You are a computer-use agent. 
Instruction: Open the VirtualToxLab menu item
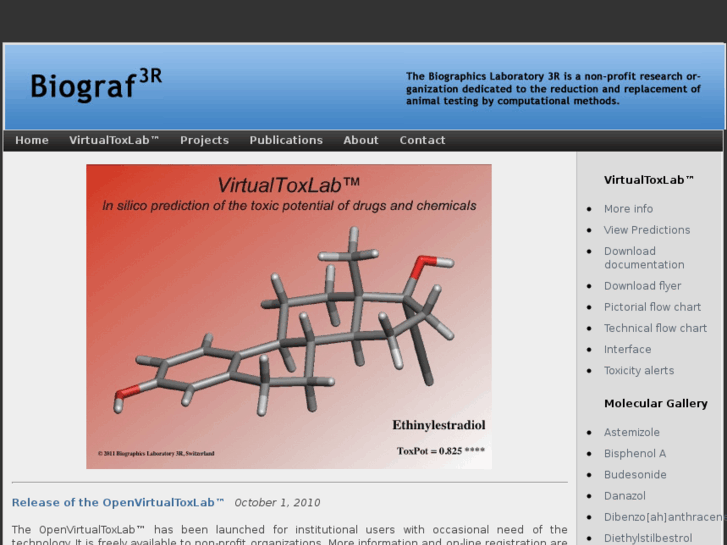tap(114, 140)
